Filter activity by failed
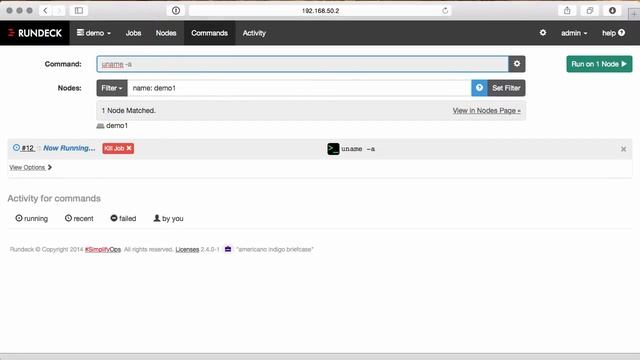The image size is (640, 360). coord(123,218)
